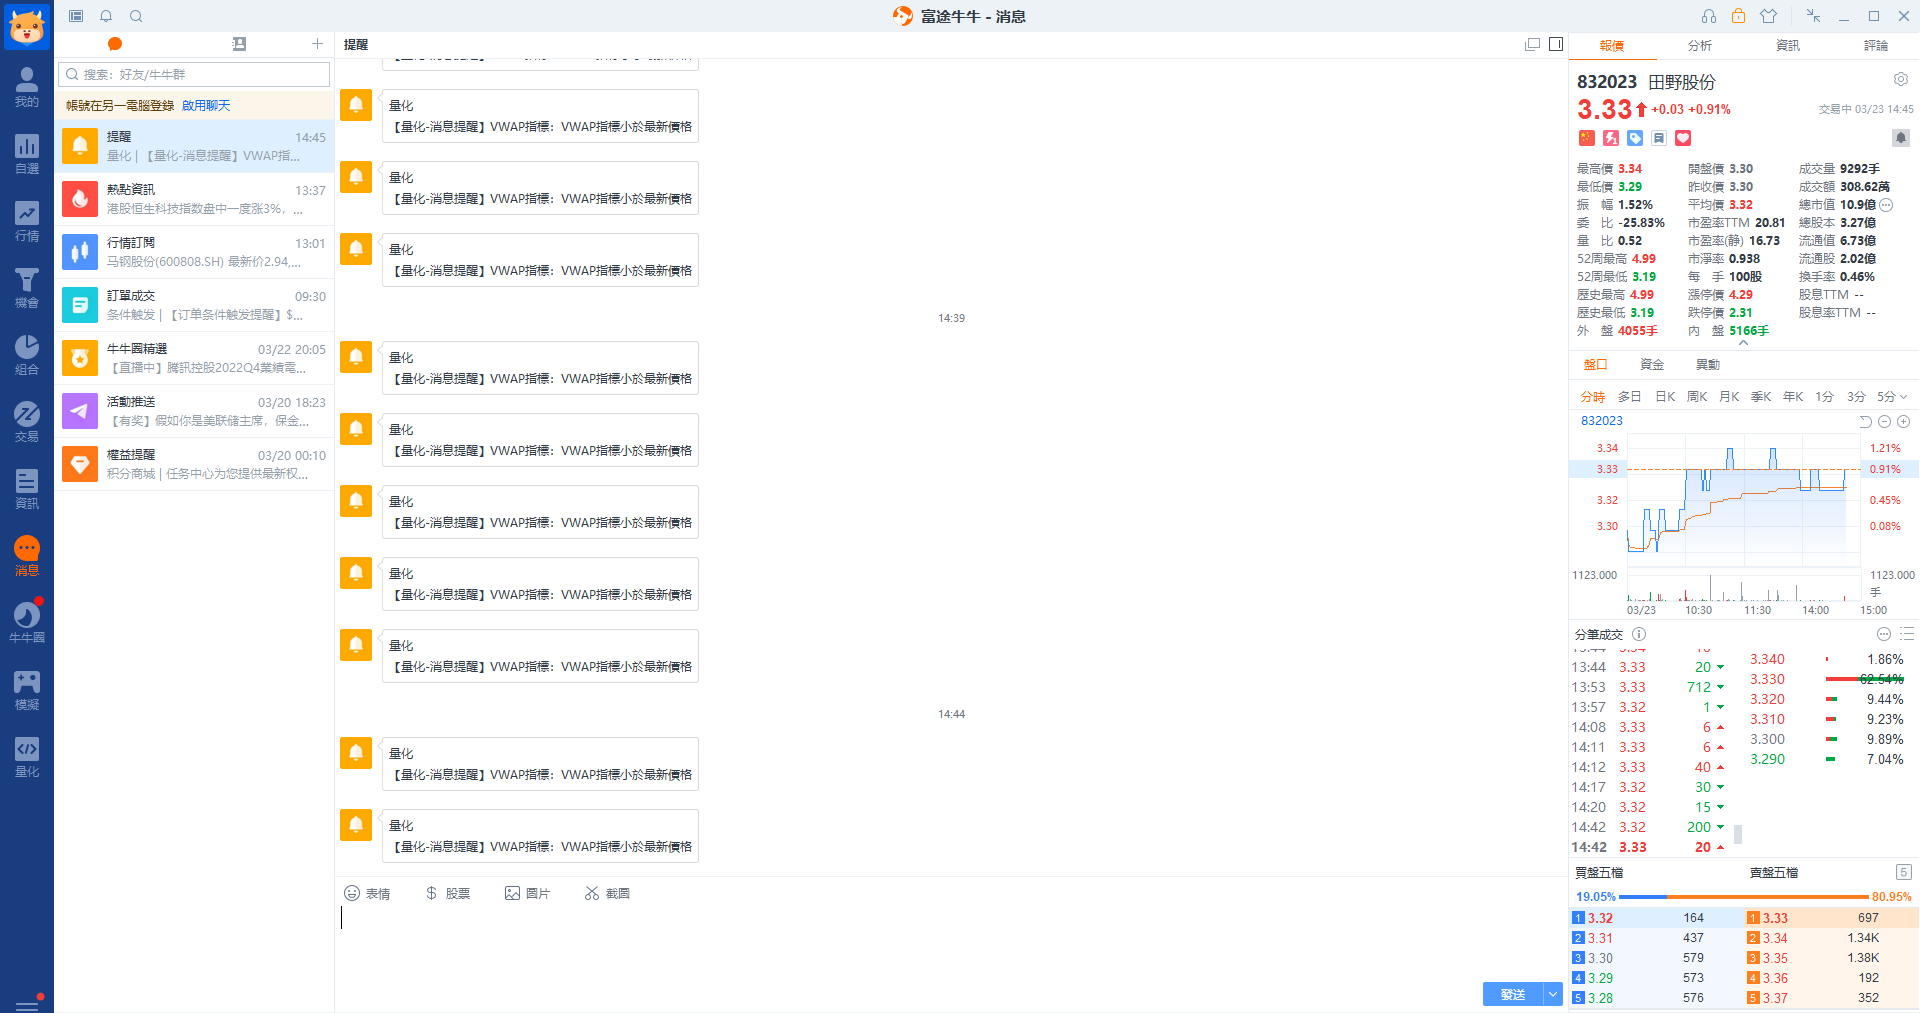Open the 牛牛圈 community sidebar icon
The image size is (1920, 1013).
[27, 623]
